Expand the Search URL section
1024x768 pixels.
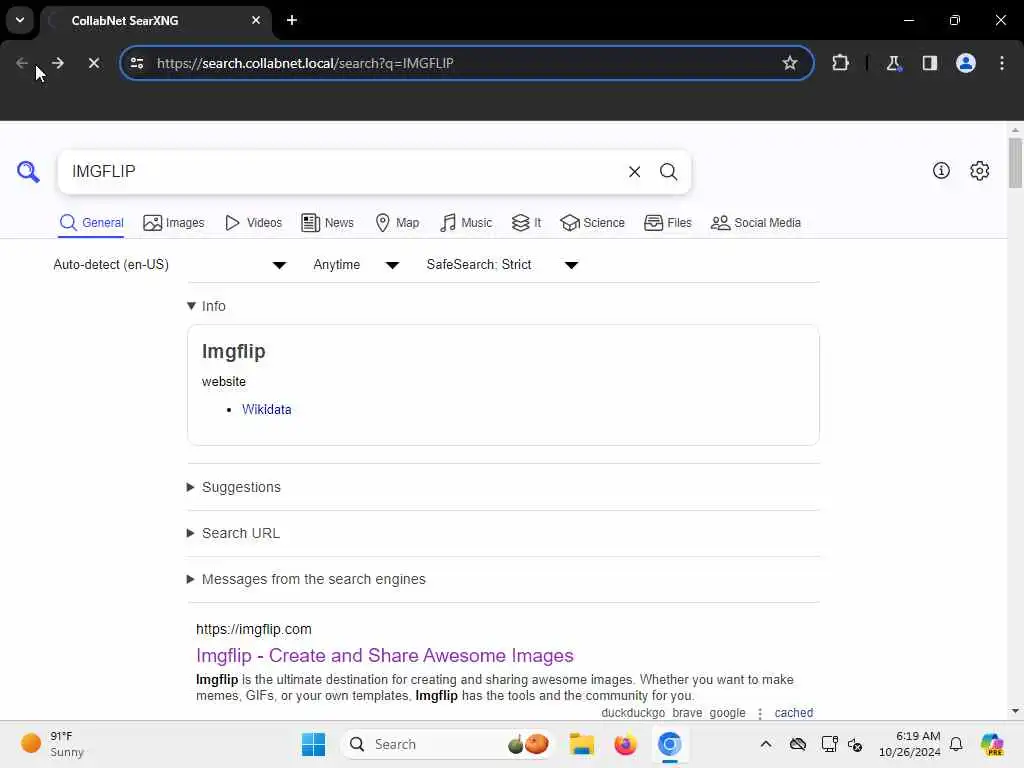click(x=233, y=533)
